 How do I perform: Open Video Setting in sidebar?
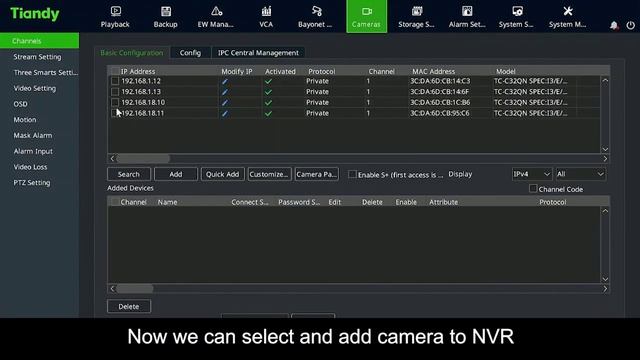click(35, 88)
